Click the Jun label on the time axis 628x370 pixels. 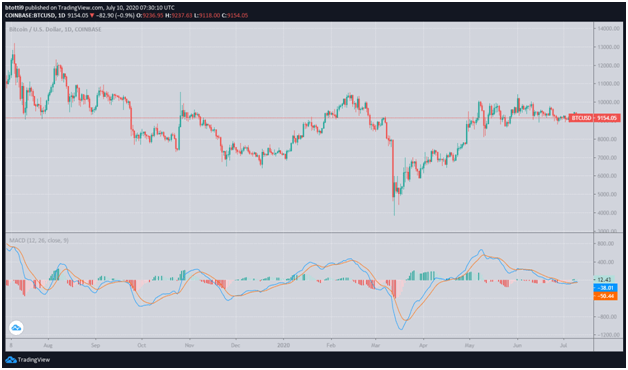tap(517, 344)
